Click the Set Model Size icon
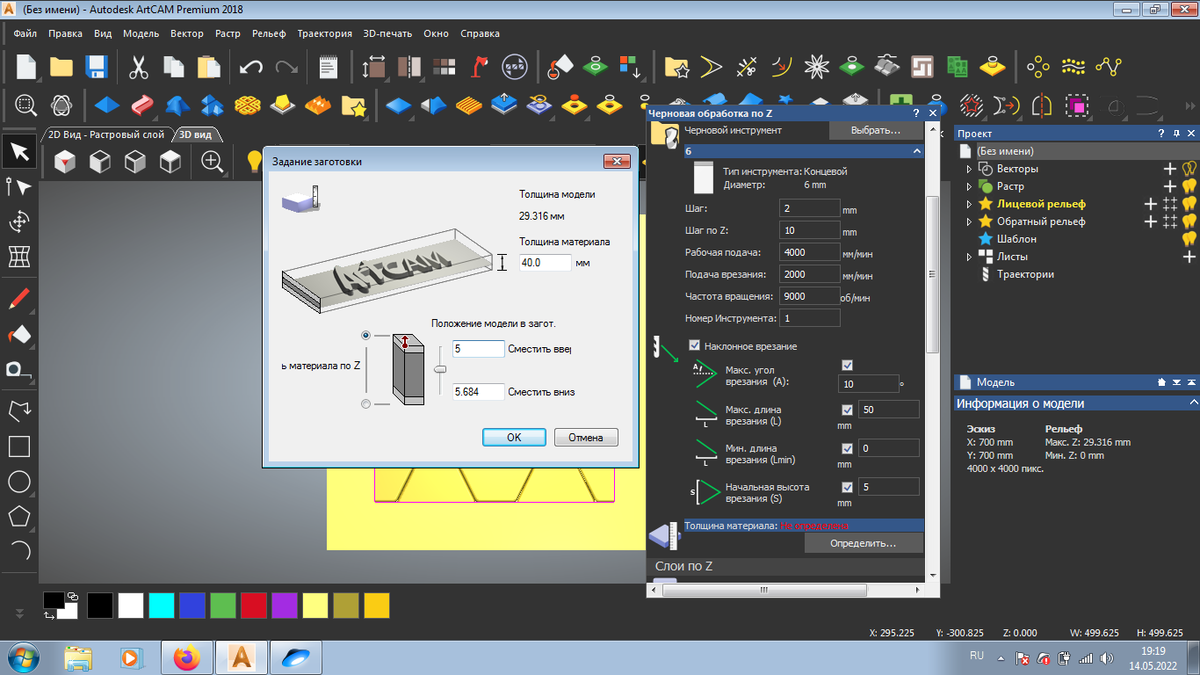This screenshot has width=1200, height=675. pos(375,67)
